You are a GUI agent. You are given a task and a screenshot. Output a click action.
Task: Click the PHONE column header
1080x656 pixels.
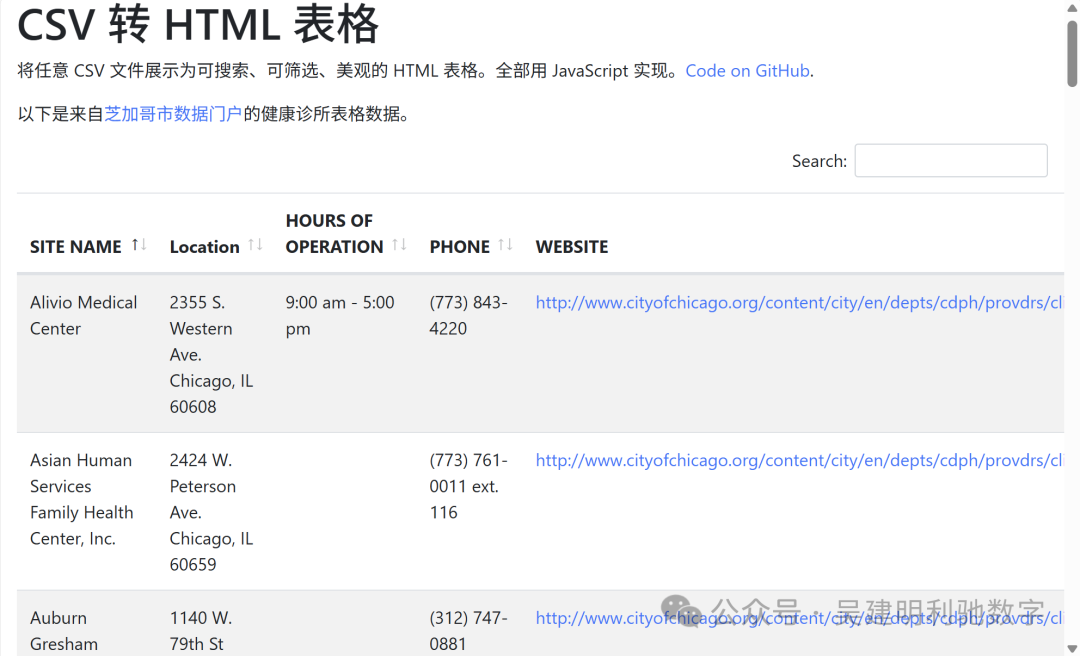[470, 234]
